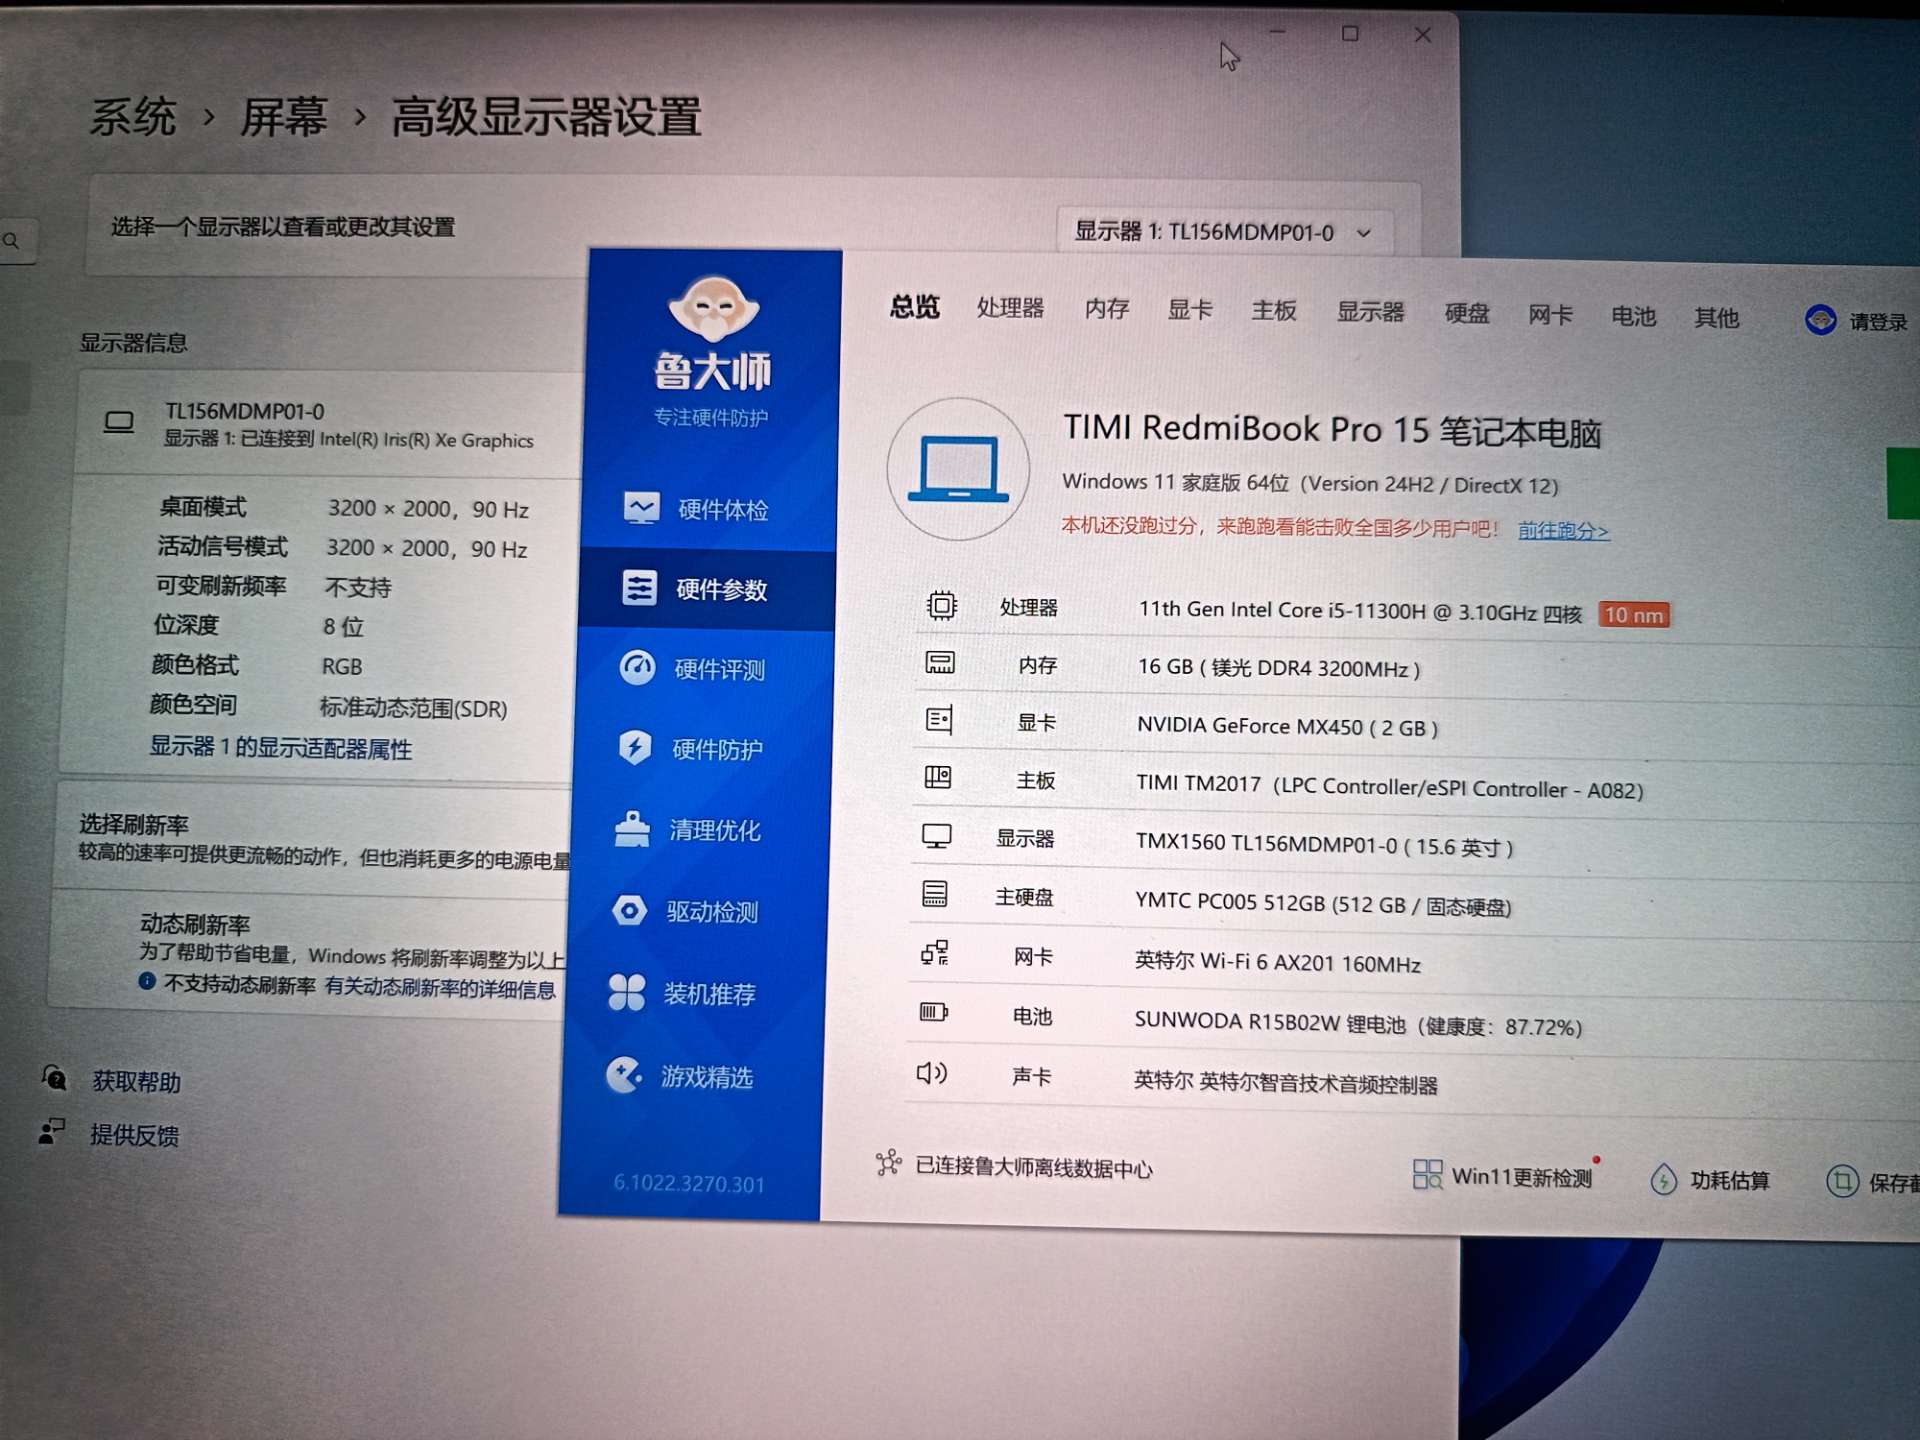Switch to the 显卡 tab
This screenshot has width=1920, height=1440.
1190,310
